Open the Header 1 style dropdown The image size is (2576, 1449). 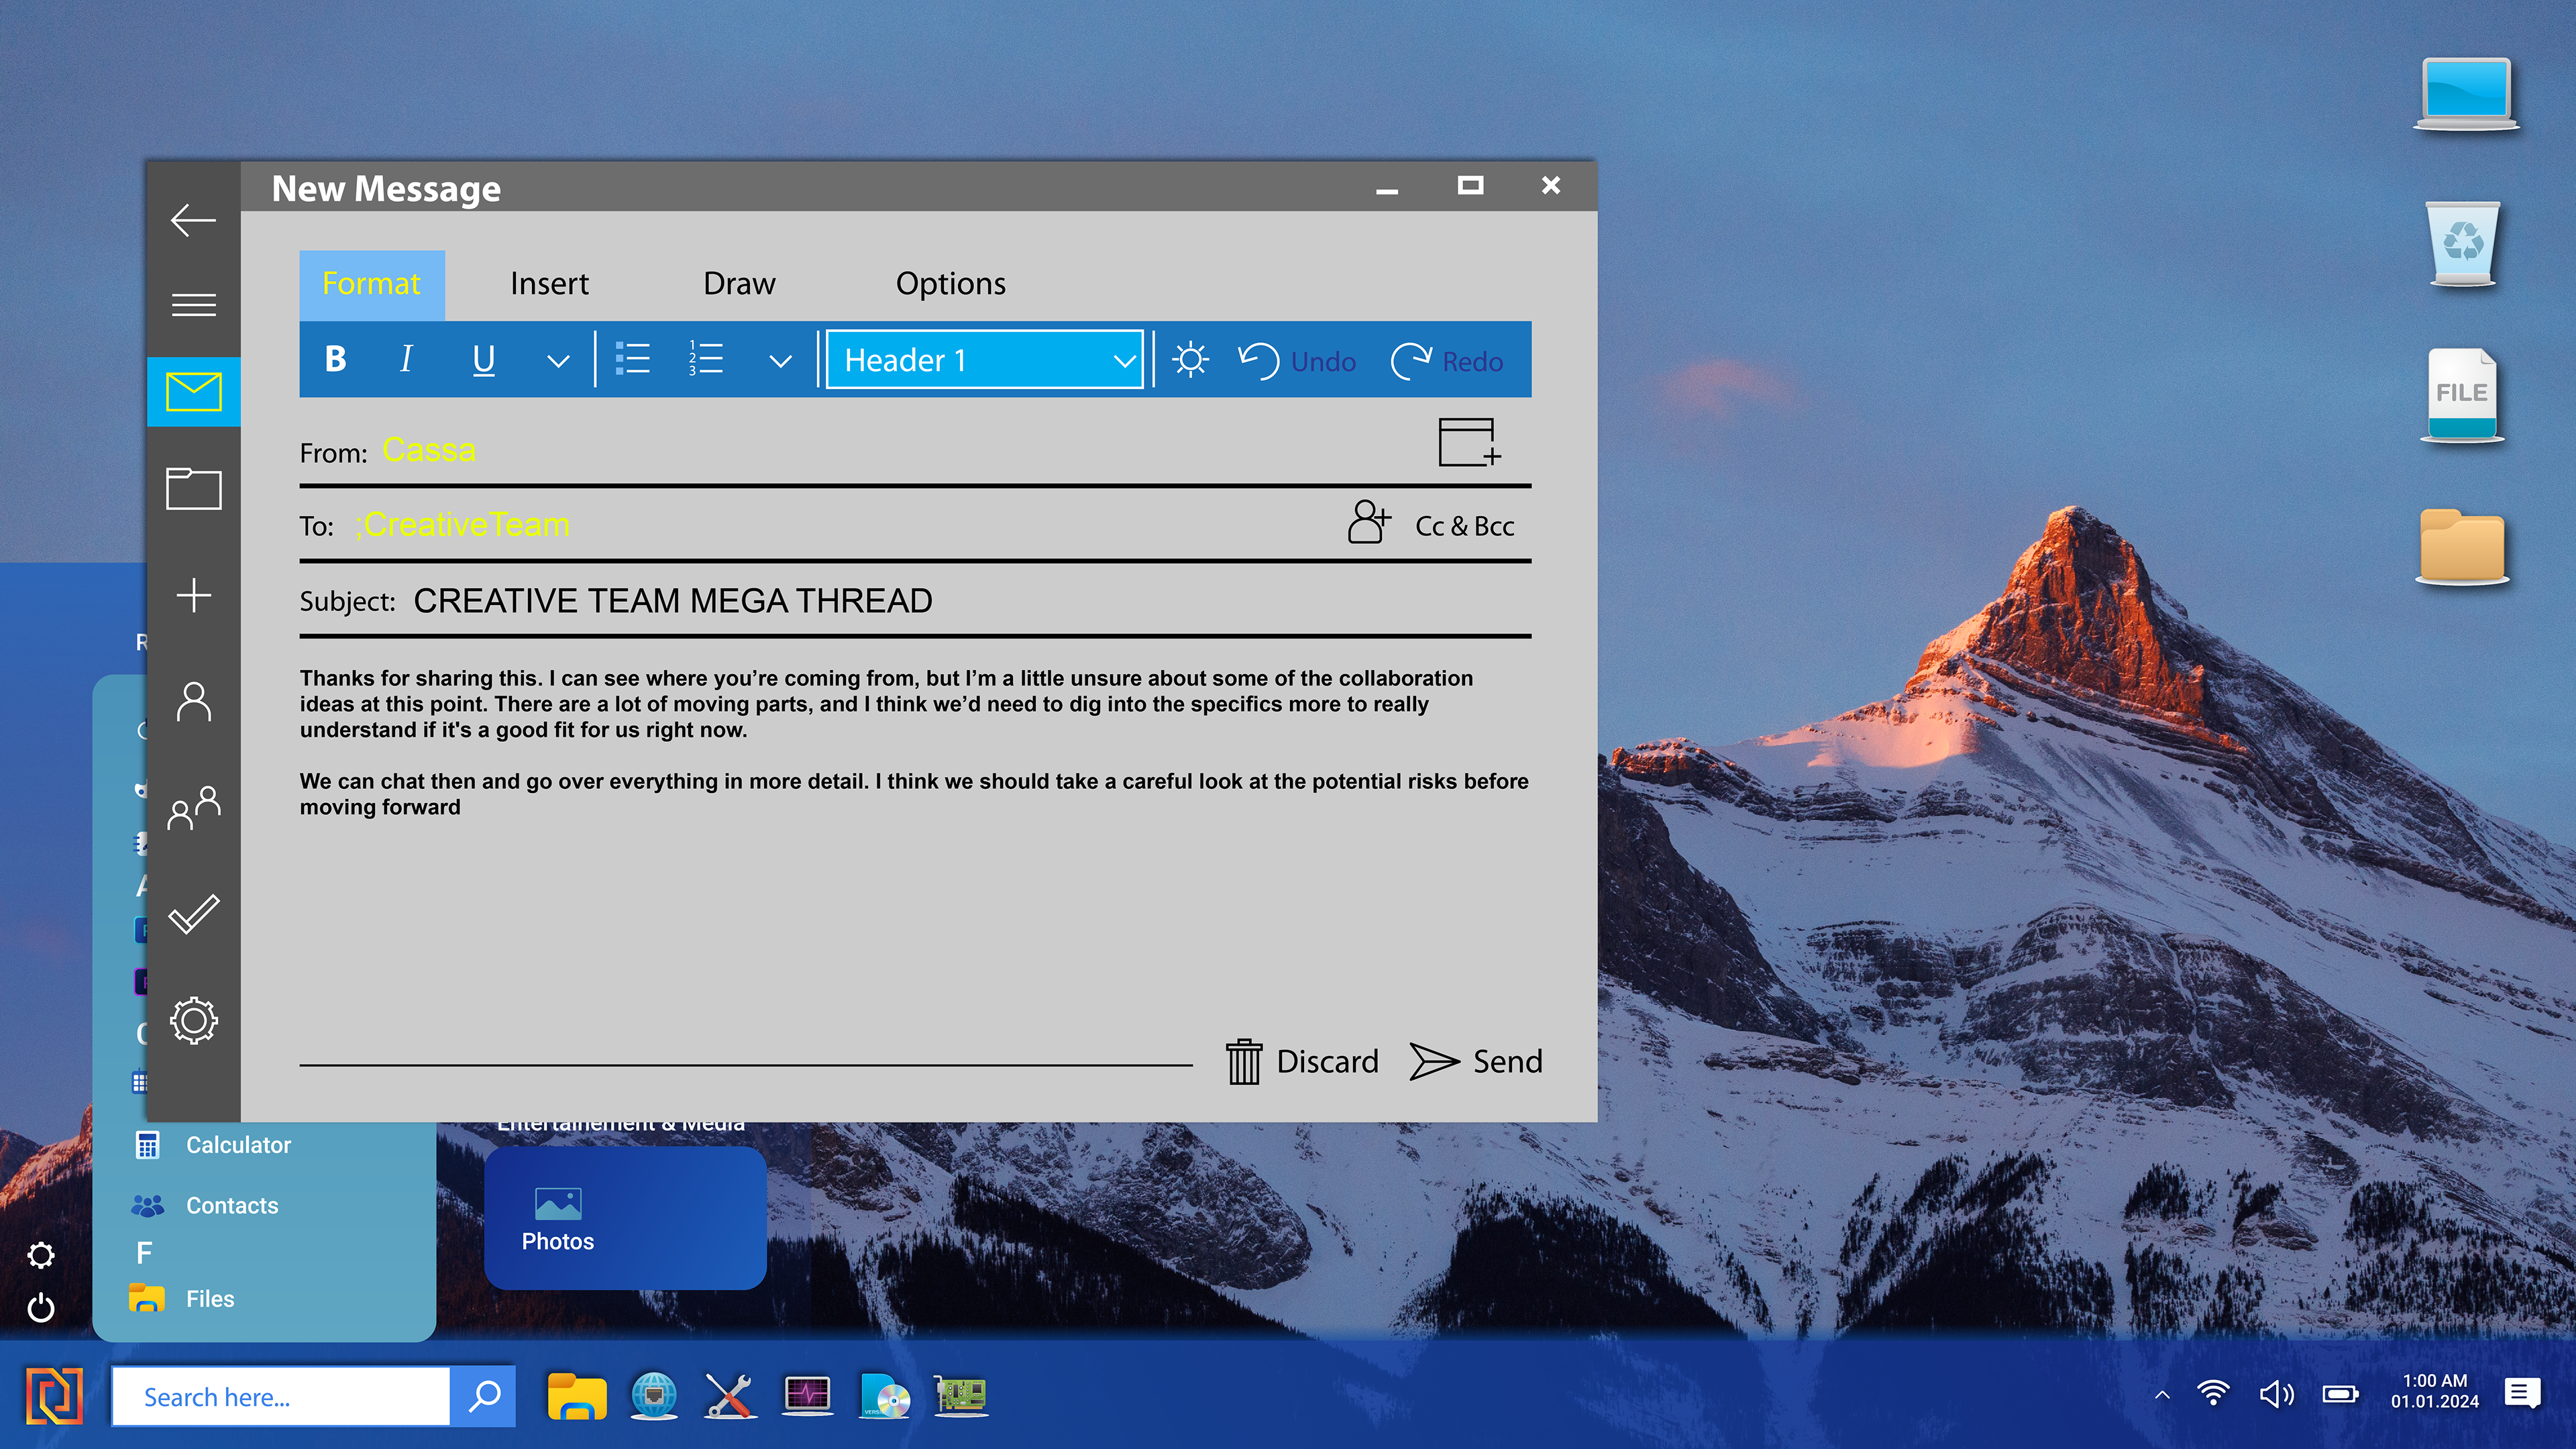[984, 360]
